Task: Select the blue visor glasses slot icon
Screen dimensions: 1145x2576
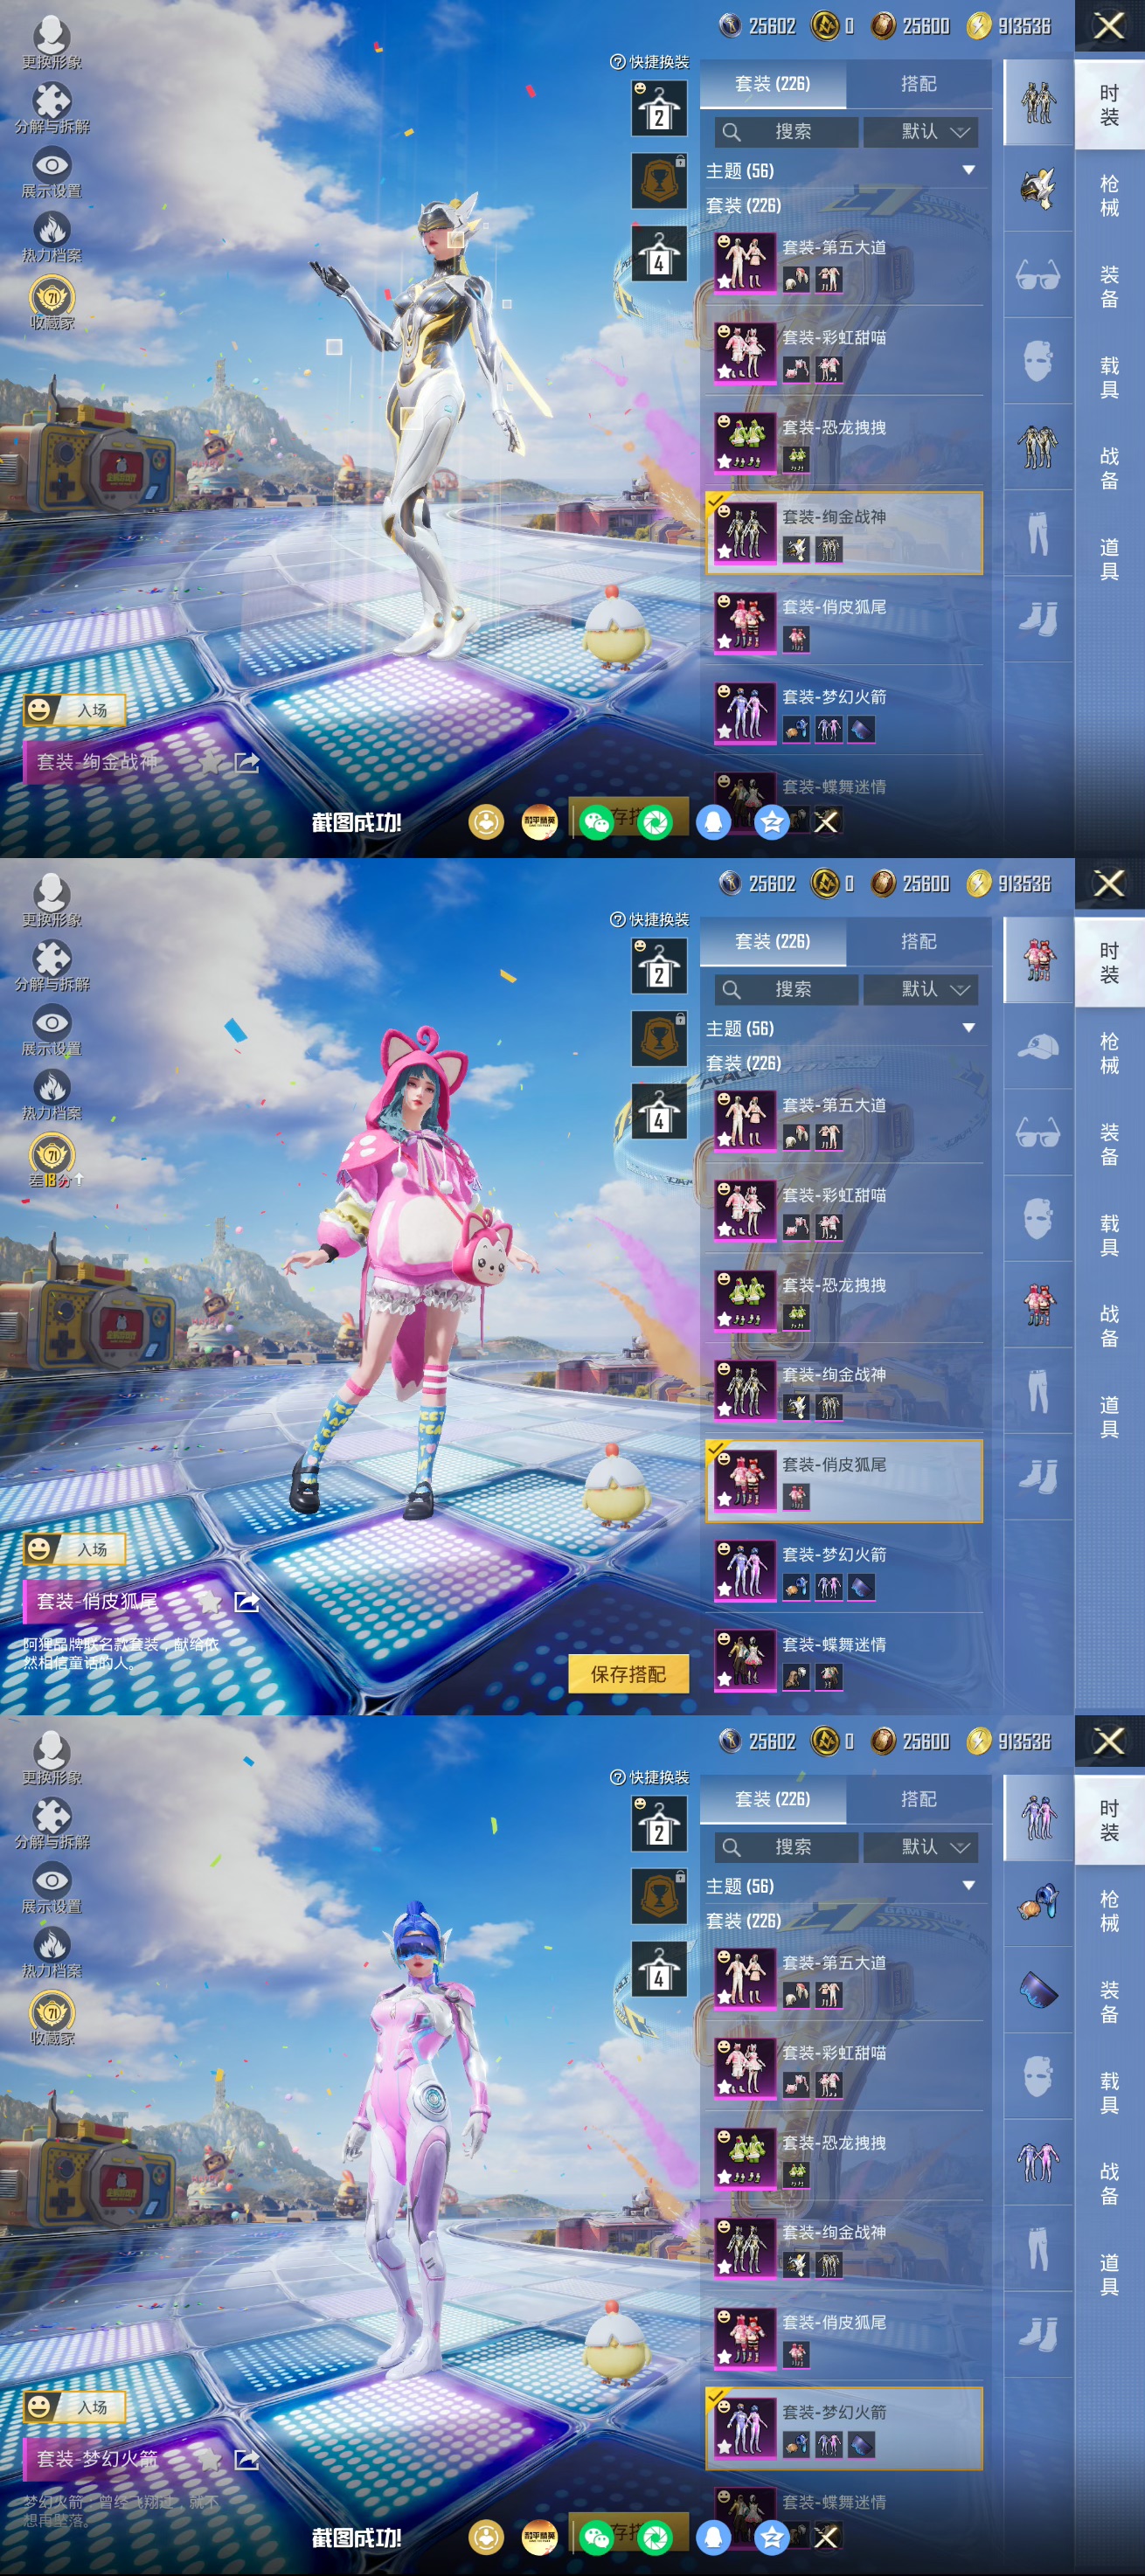Action: pos(1038,1990)
